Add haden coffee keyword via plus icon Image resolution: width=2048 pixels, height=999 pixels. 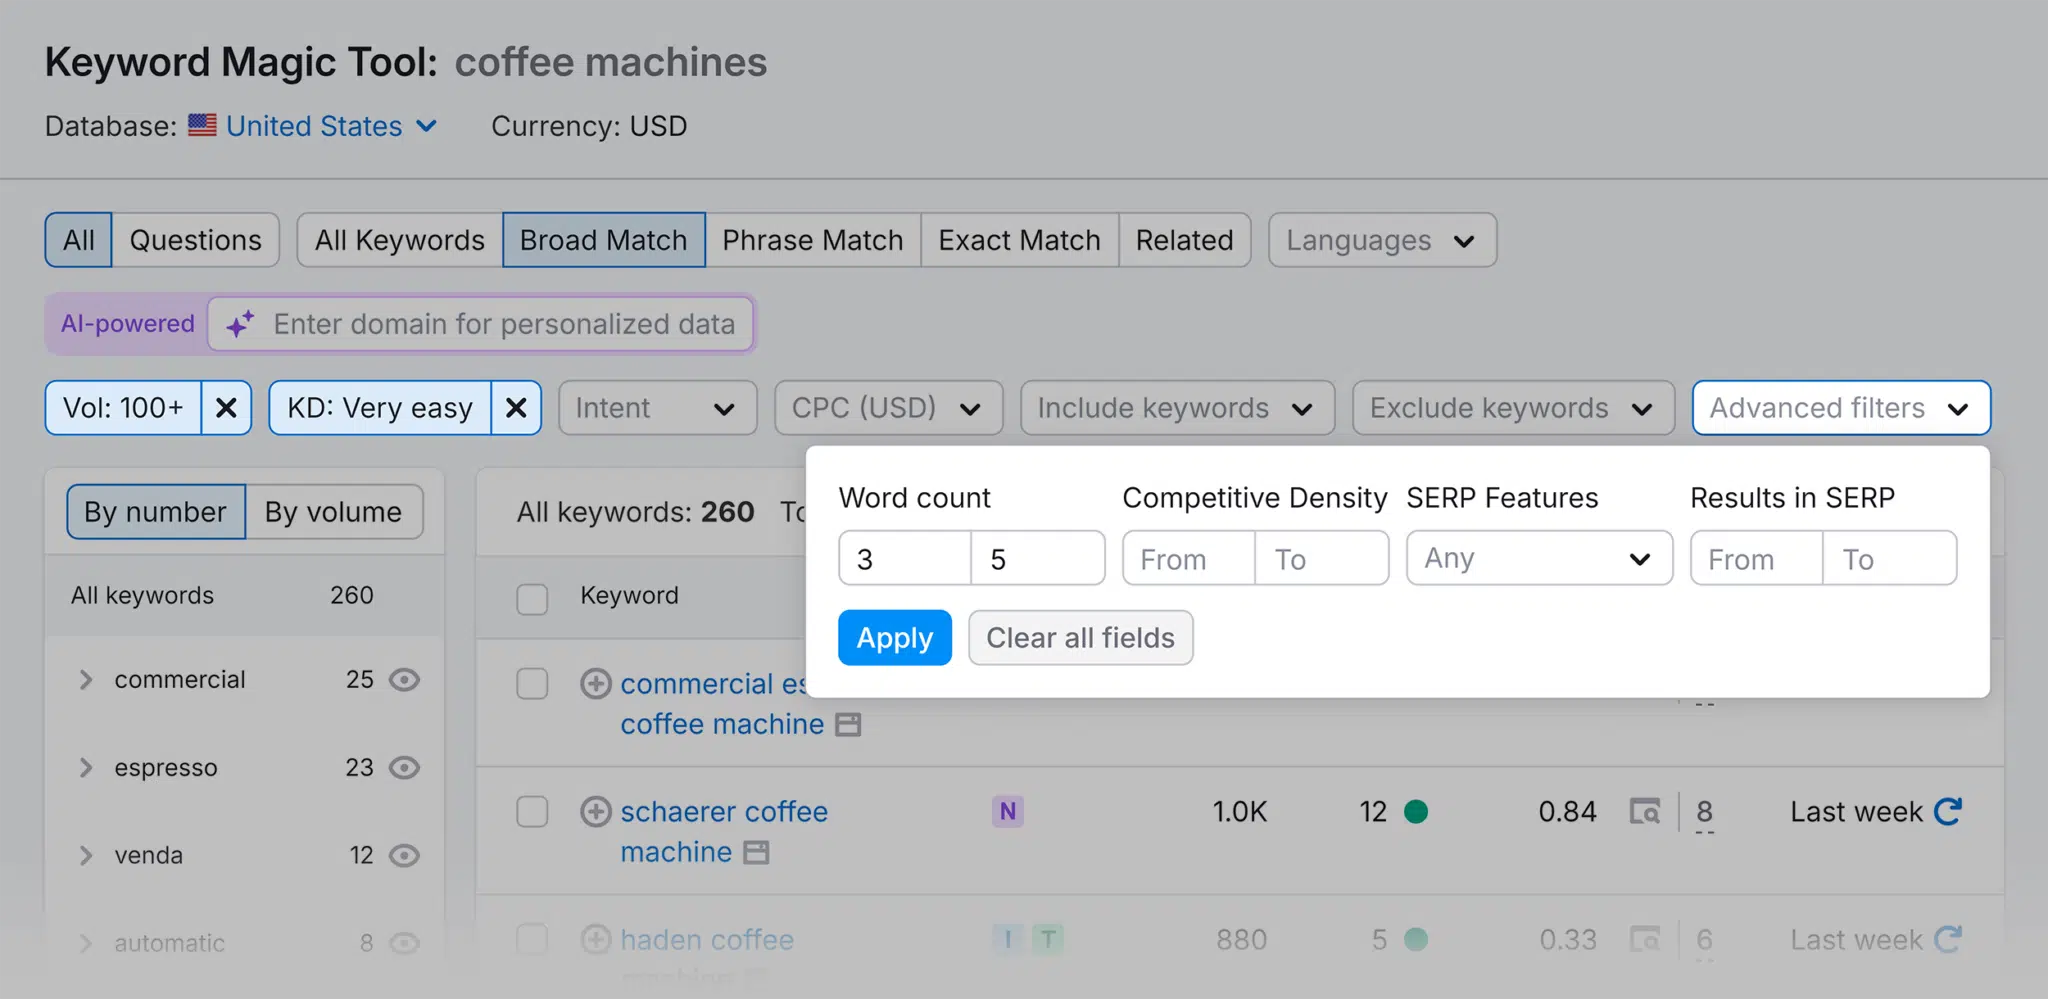coord(596,939)
